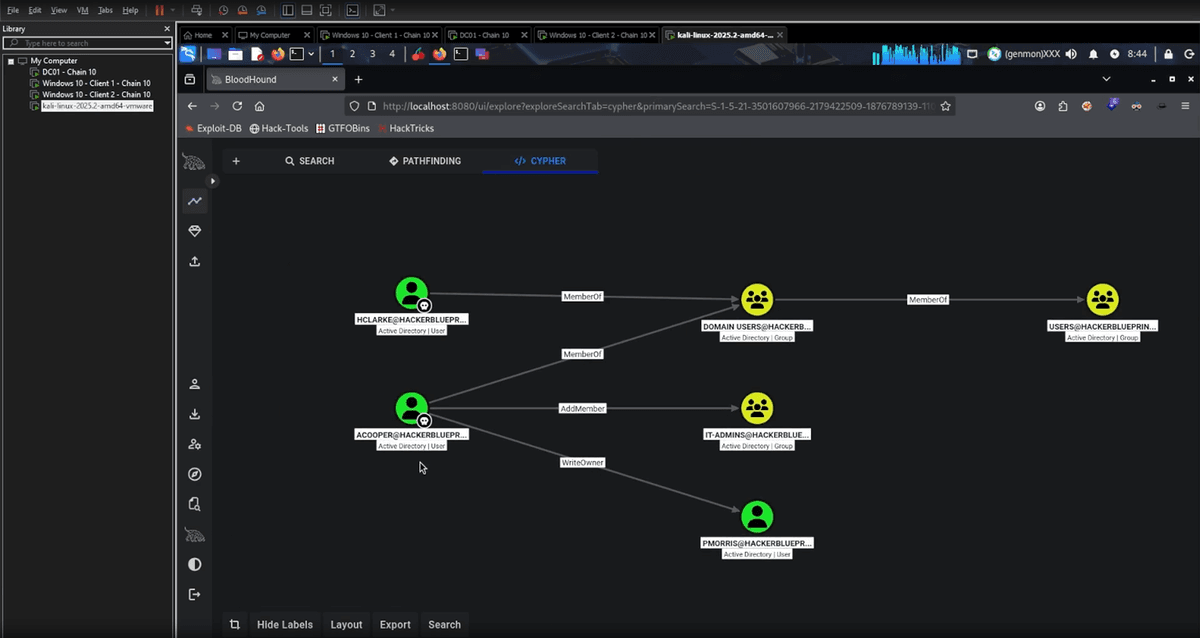Open Firefox account icon
Image resolution: width=1200 pixels, height=638 pixels.
(x=1040, y=106)
